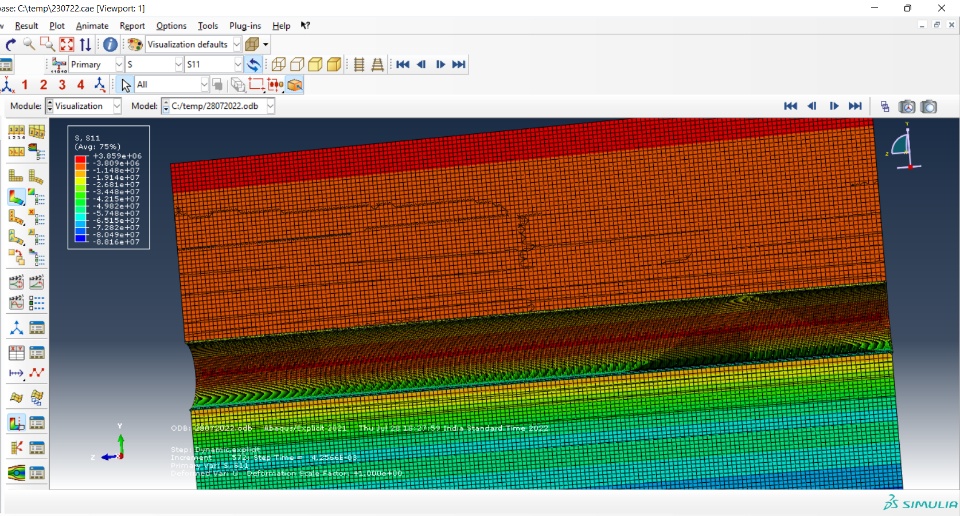The height and width of the screenshot is (516, 960).
Task: Click the Plot Undeformed Shape icon
Action: click(x=16, y=177)
